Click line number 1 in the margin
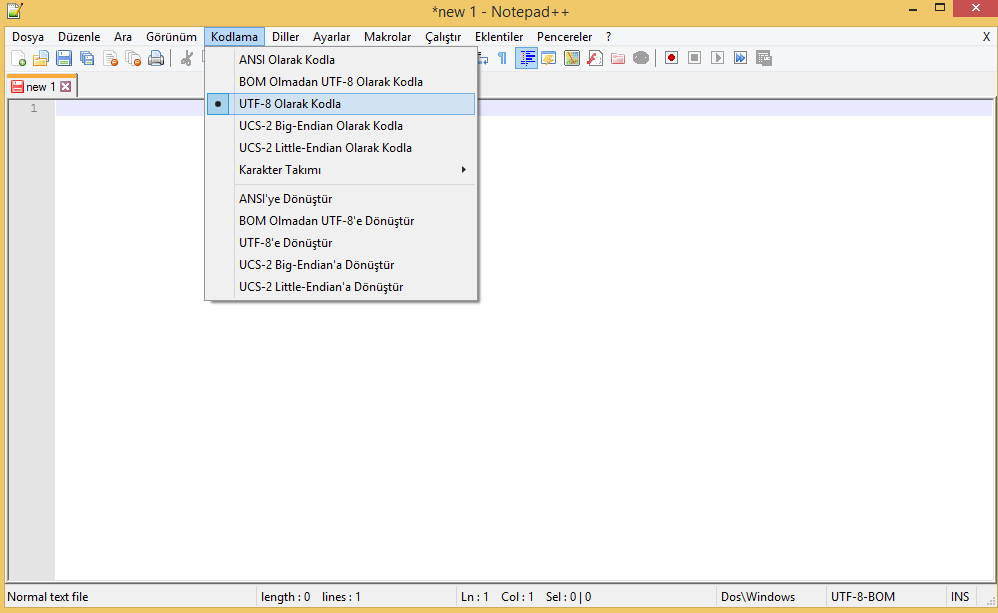This screenshot has height=613, width=998. pos(34,108)
